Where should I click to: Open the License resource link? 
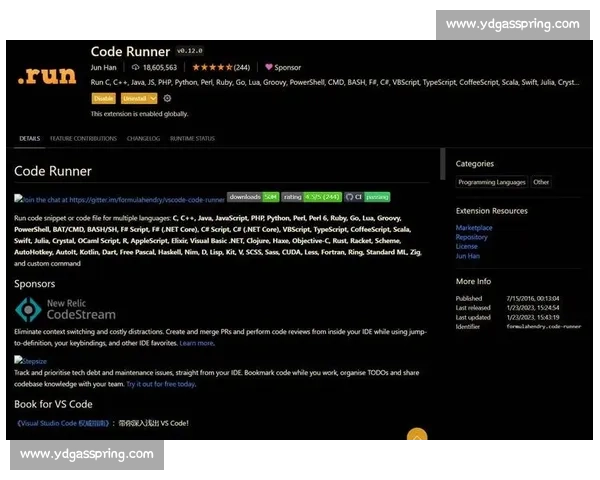click(466, 247)
